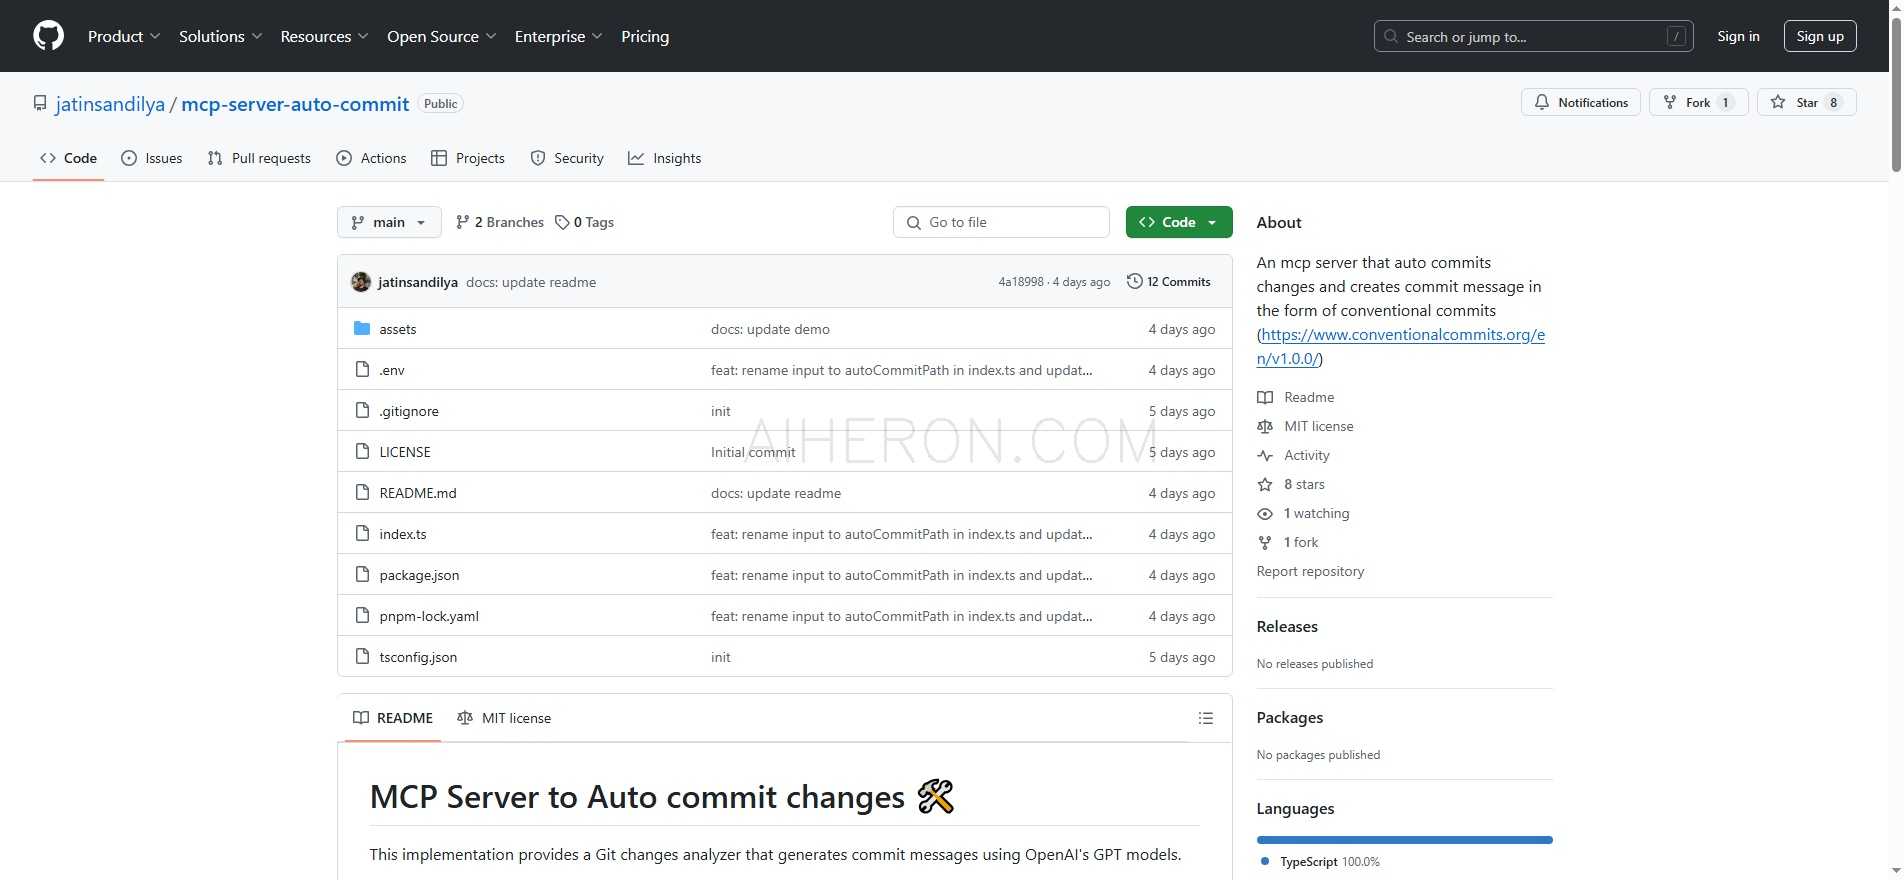Open latest commit message docs: update readme

point(531,282)
